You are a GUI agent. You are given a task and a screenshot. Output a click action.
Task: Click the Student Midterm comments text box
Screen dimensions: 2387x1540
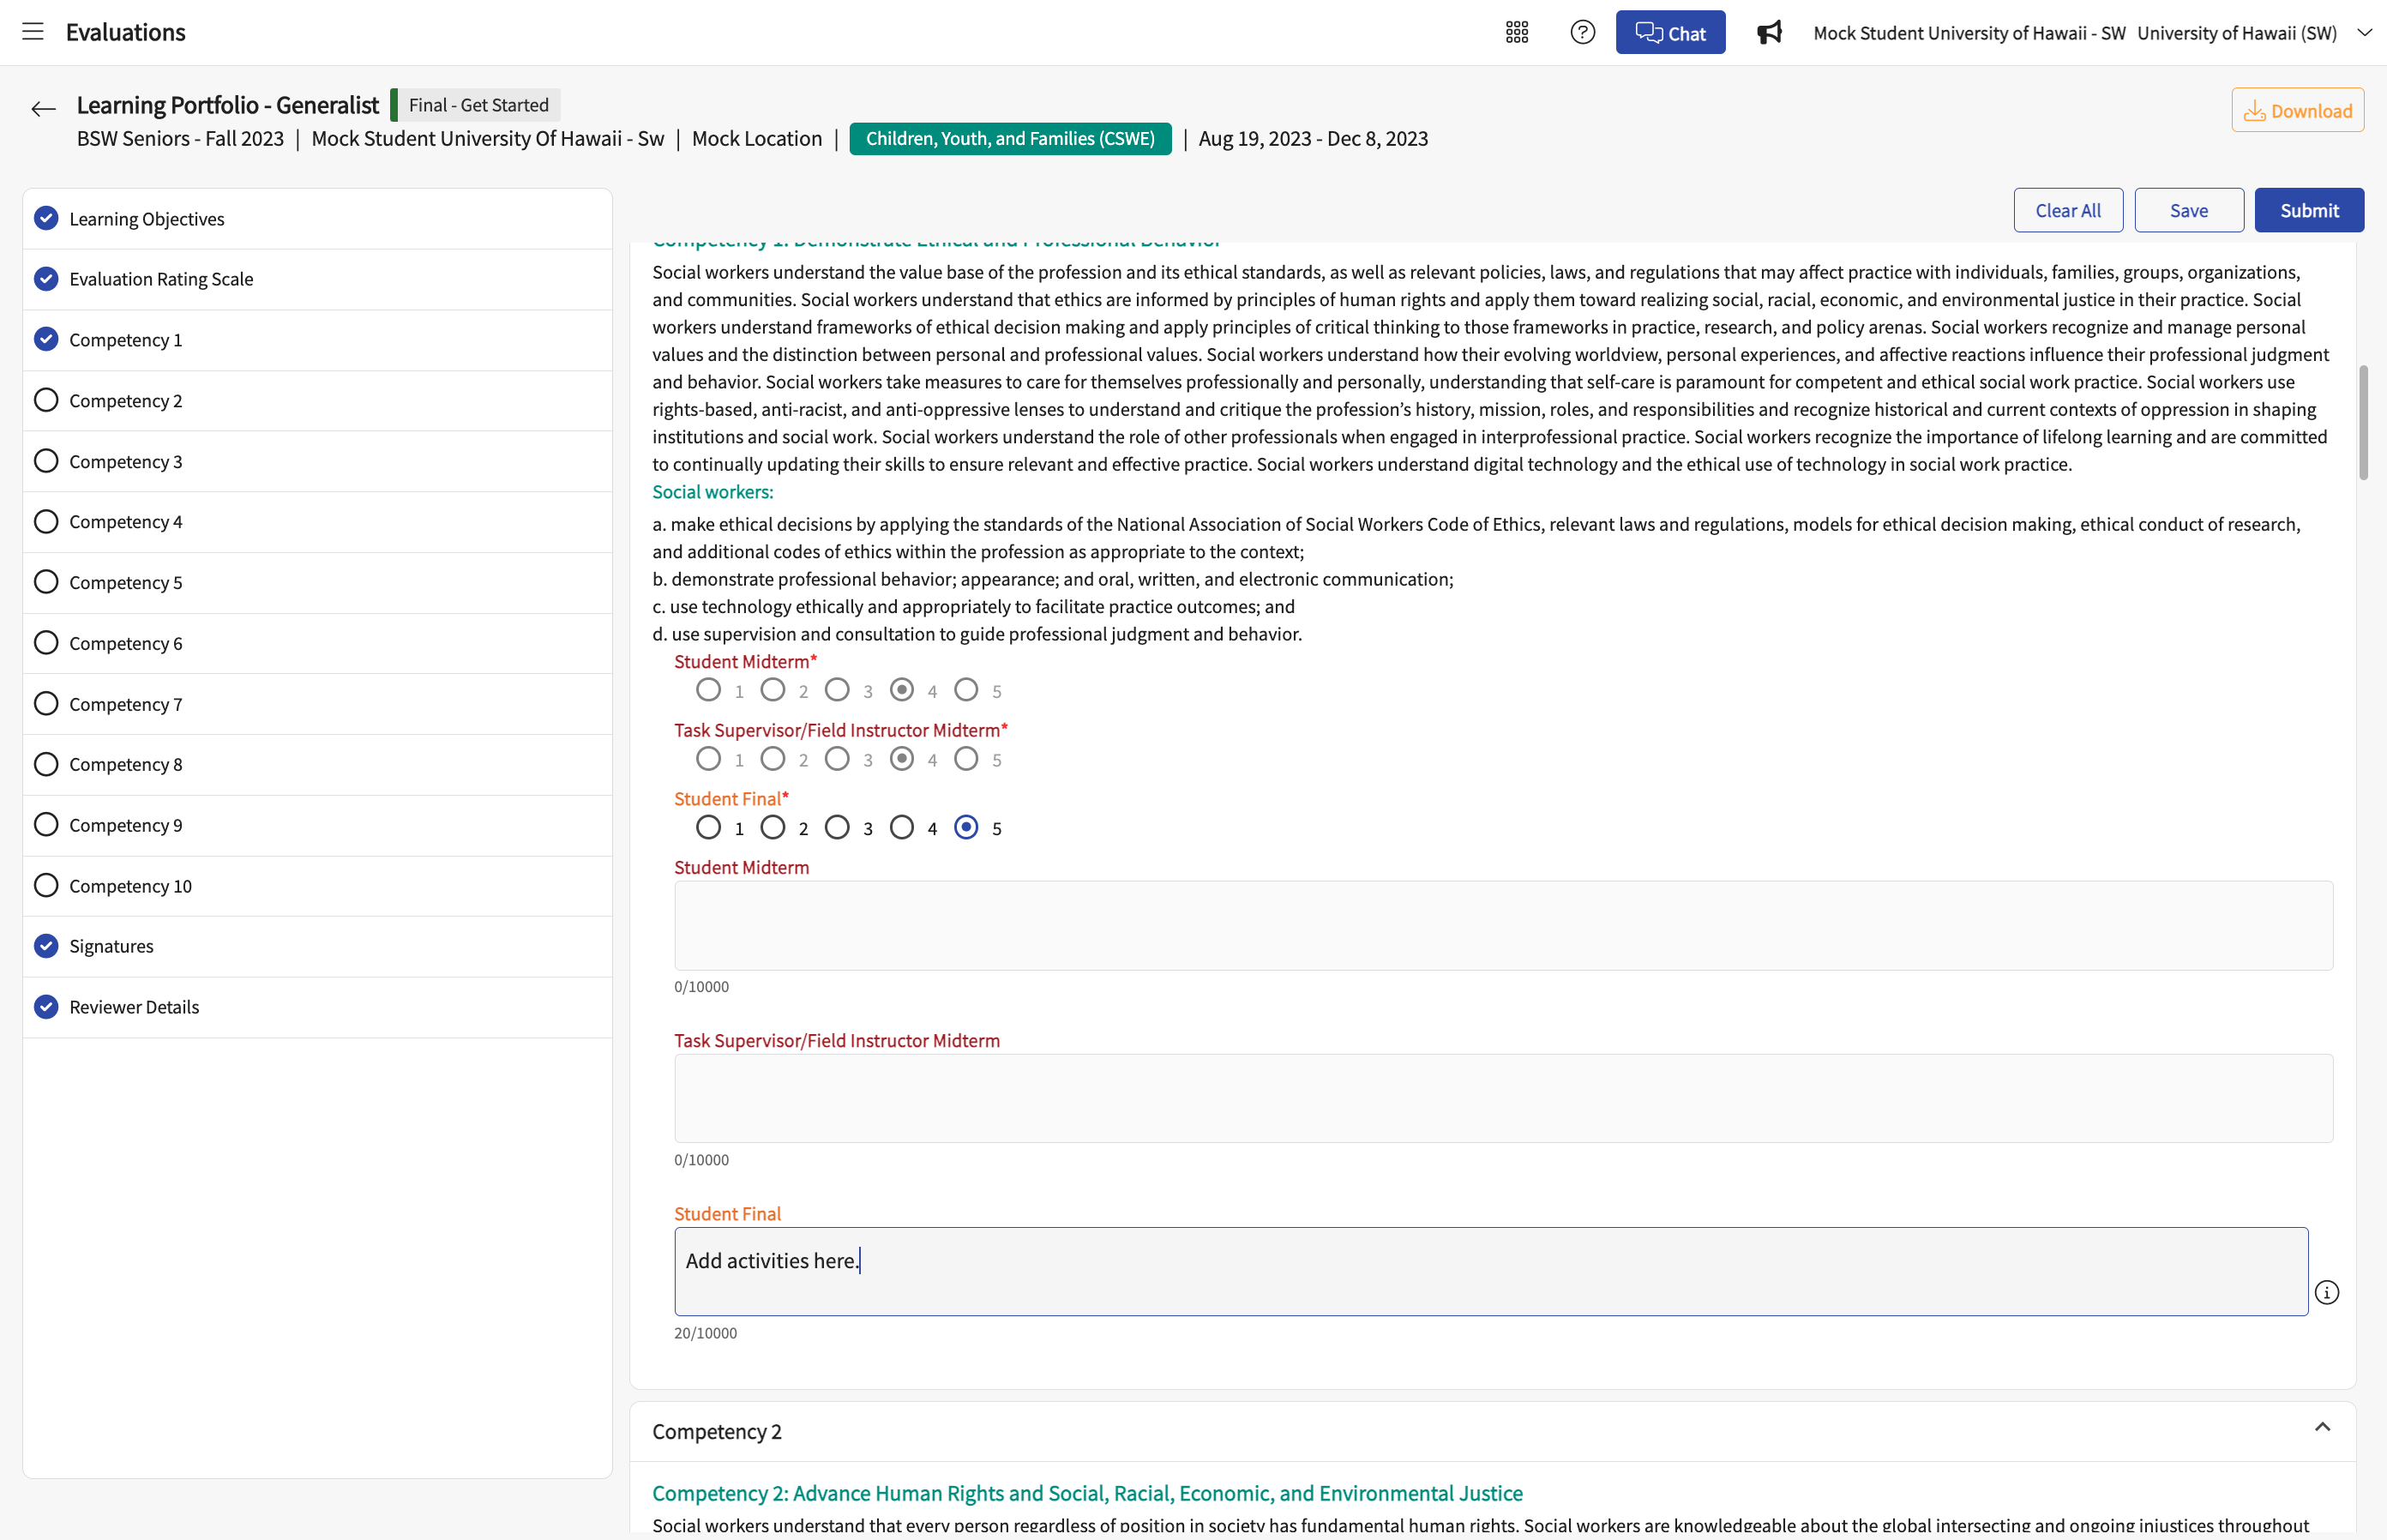pos(1503,925)
